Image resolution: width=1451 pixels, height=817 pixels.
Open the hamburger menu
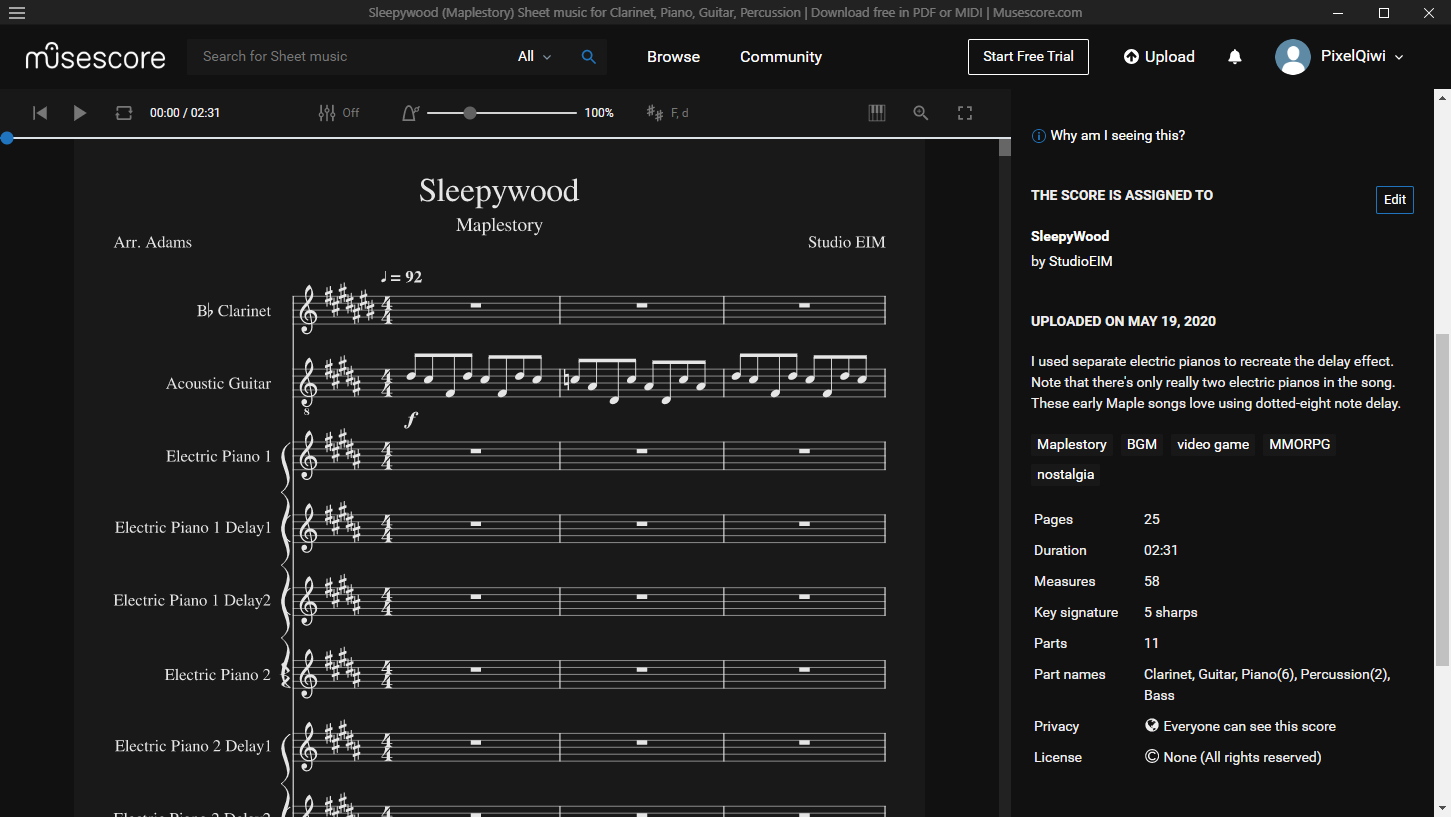pyautogui.click(x=16, y=13)
